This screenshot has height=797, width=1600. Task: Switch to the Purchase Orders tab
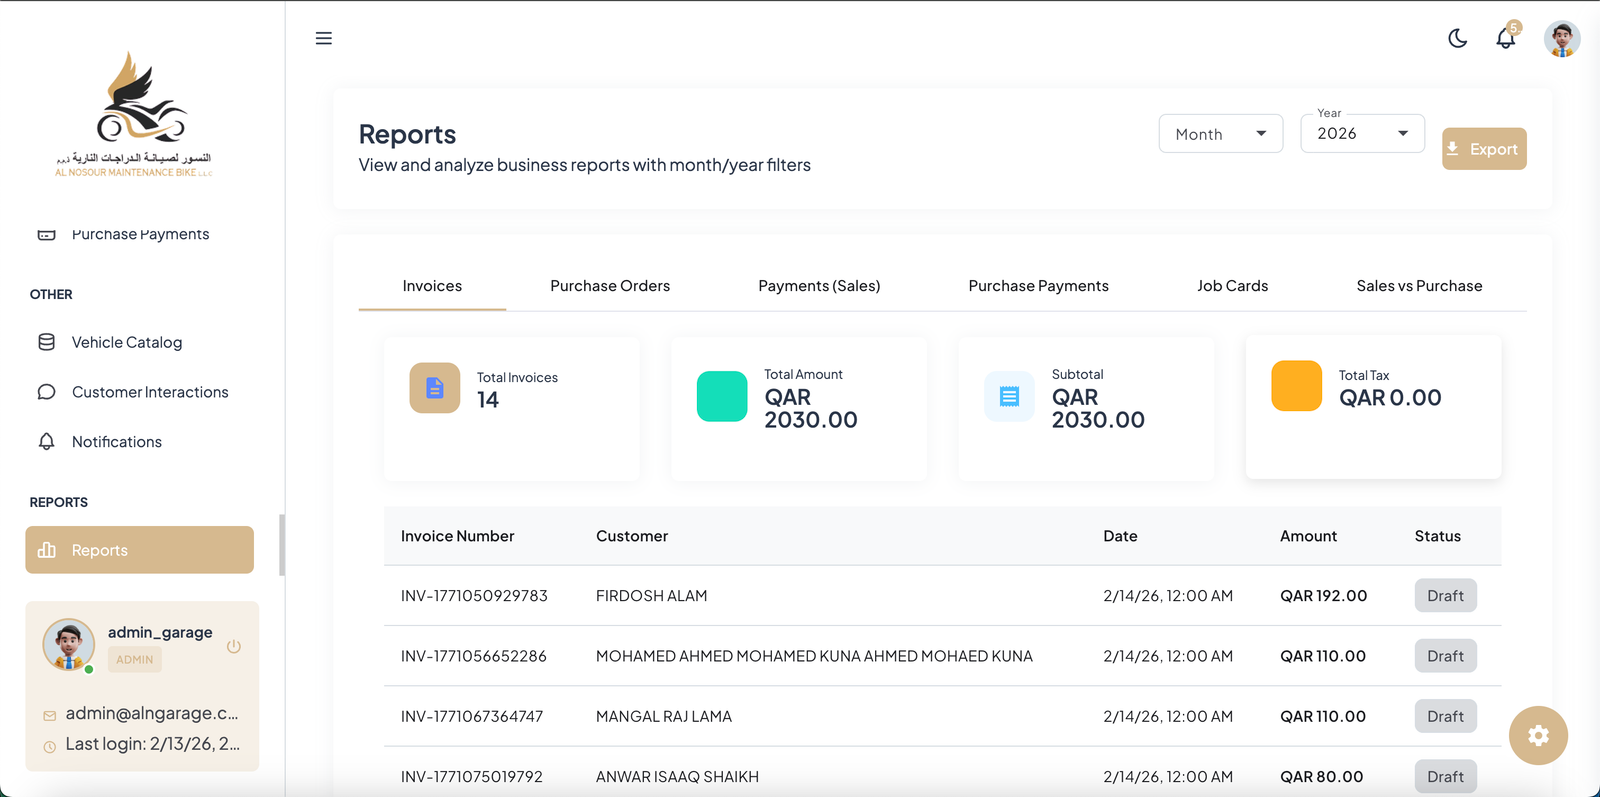click(x=610, y=286)
